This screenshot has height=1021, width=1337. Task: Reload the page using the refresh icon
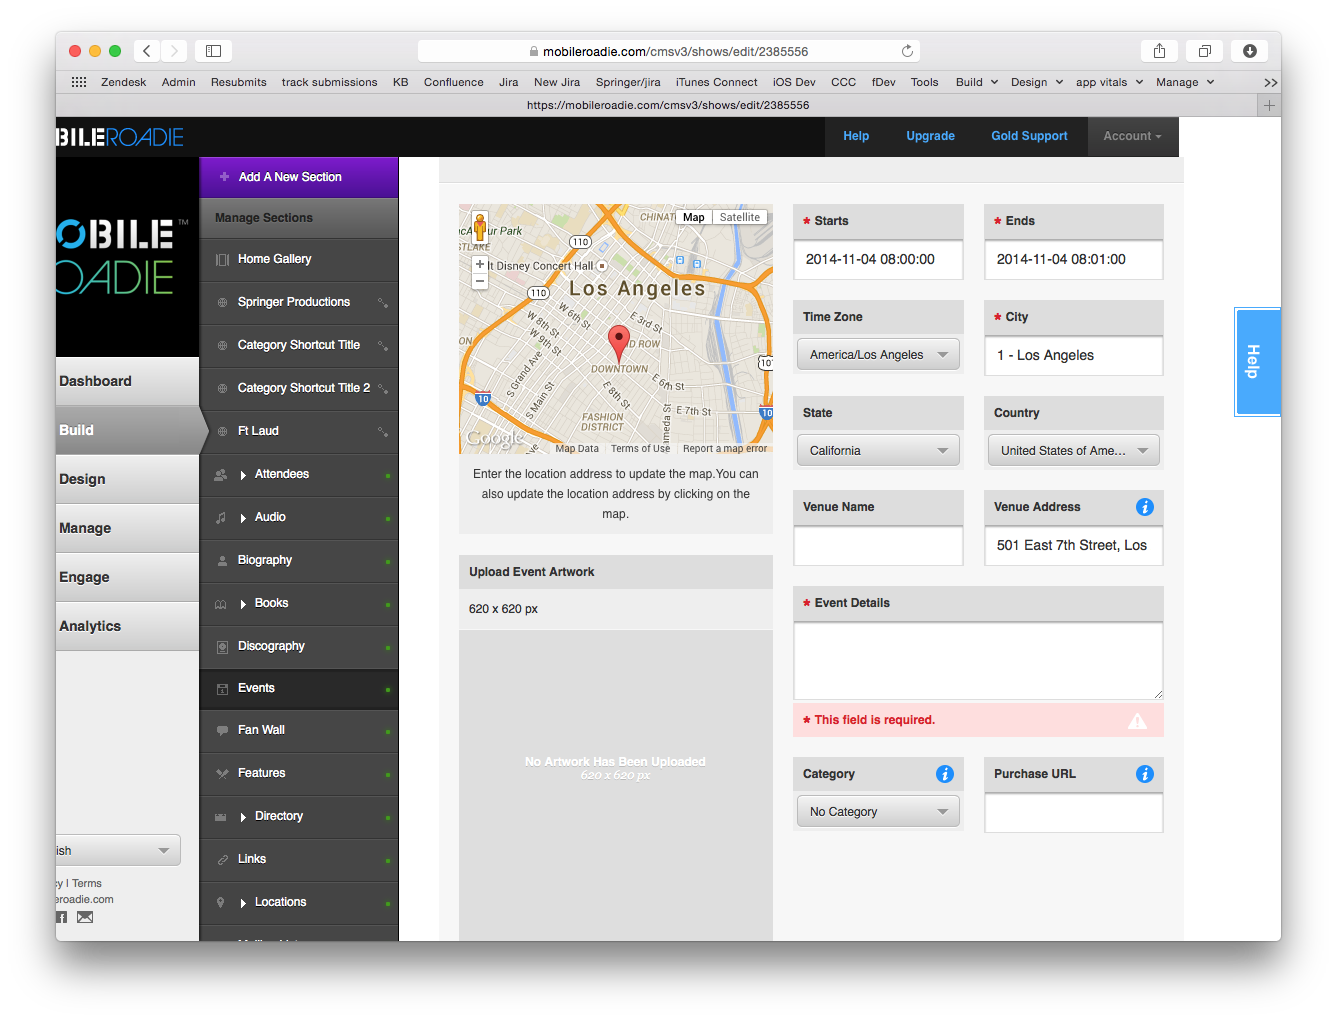point(907,51)
